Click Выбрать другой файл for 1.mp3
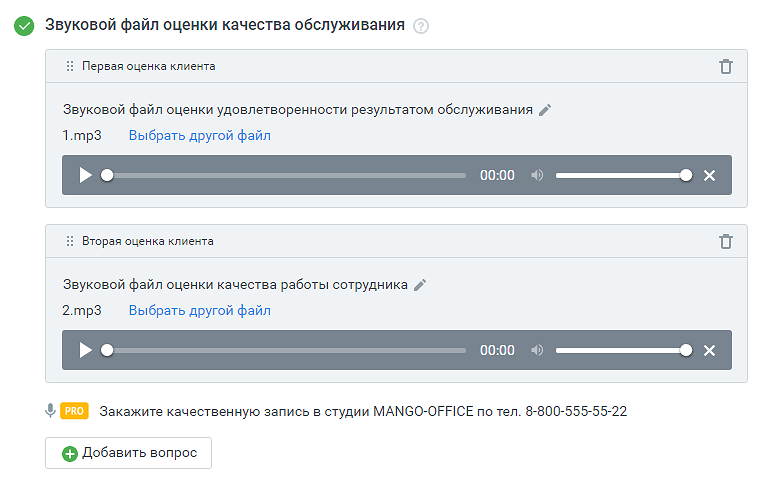 (x=199, y=135)
